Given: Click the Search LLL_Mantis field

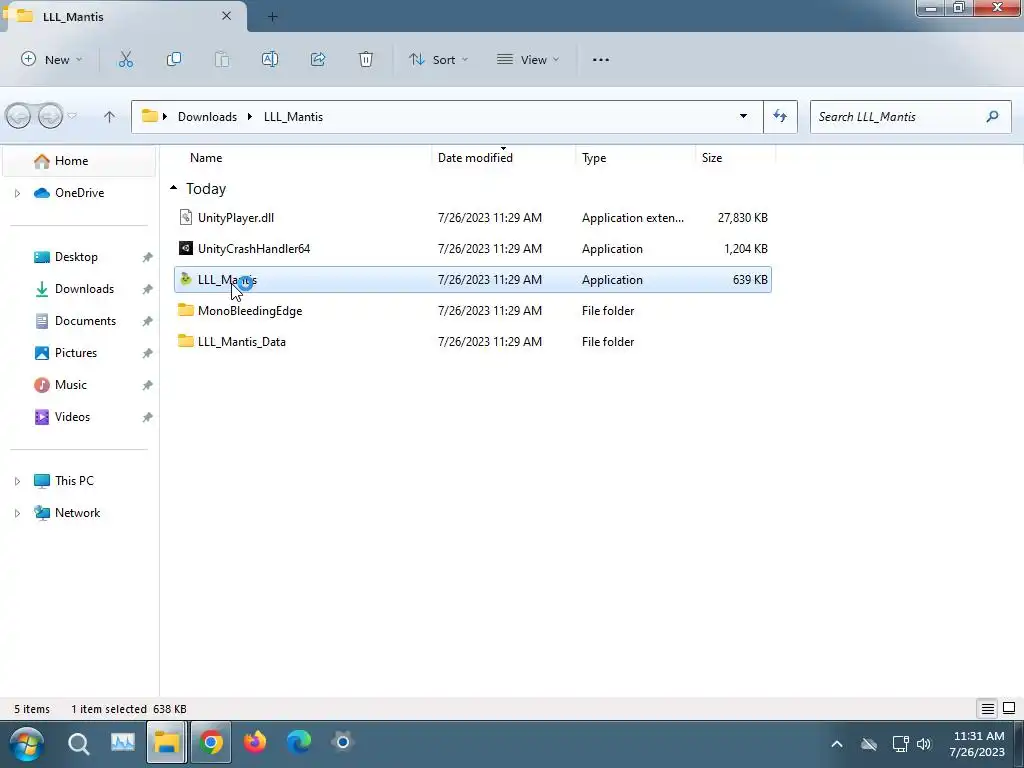Looking at the screenshot, I should [x=910, y=116].
